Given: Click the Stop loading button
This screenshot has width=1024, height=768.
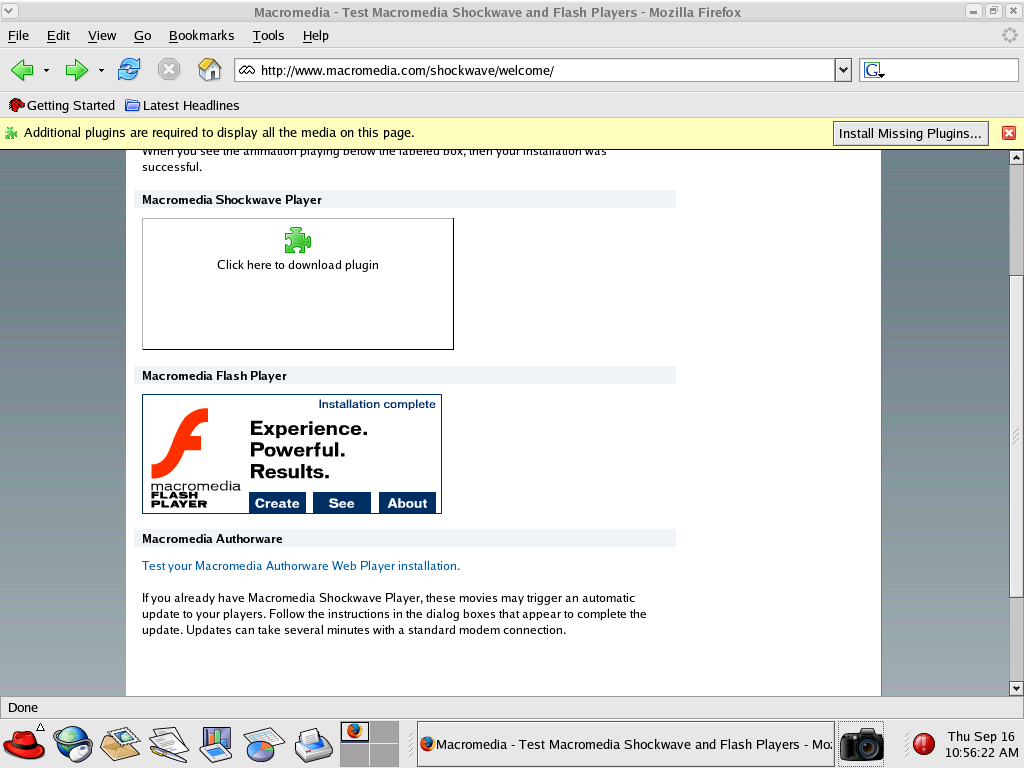Looking at the screenshot, I should pos(168,69).
